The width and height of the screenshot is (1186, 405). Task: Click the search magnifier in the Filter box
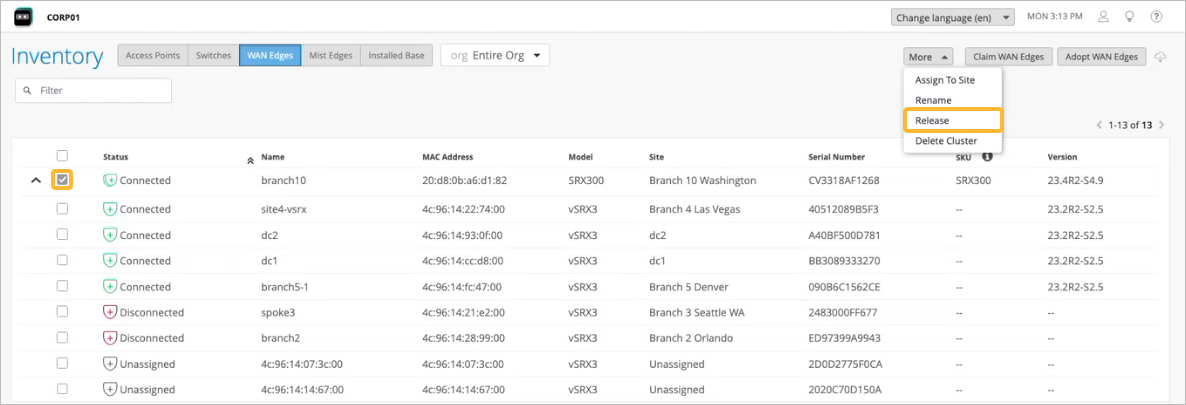click(x=28, y=90)
